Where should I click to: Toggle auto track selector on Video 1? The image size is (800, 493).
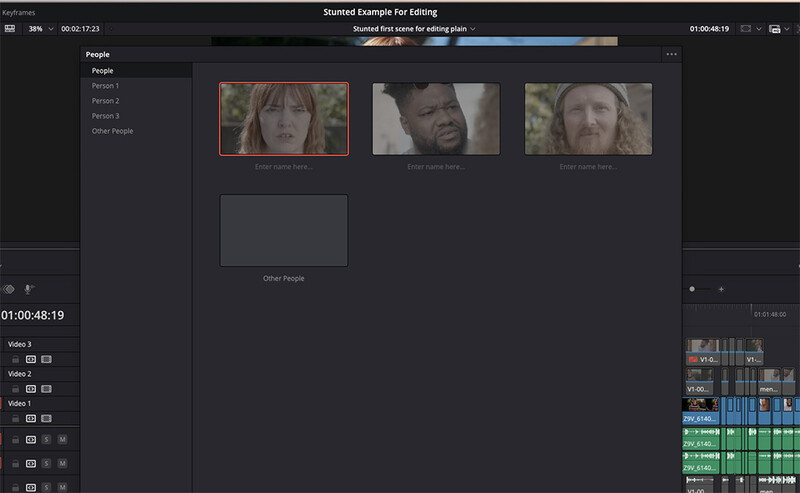(x=31, y=418)
